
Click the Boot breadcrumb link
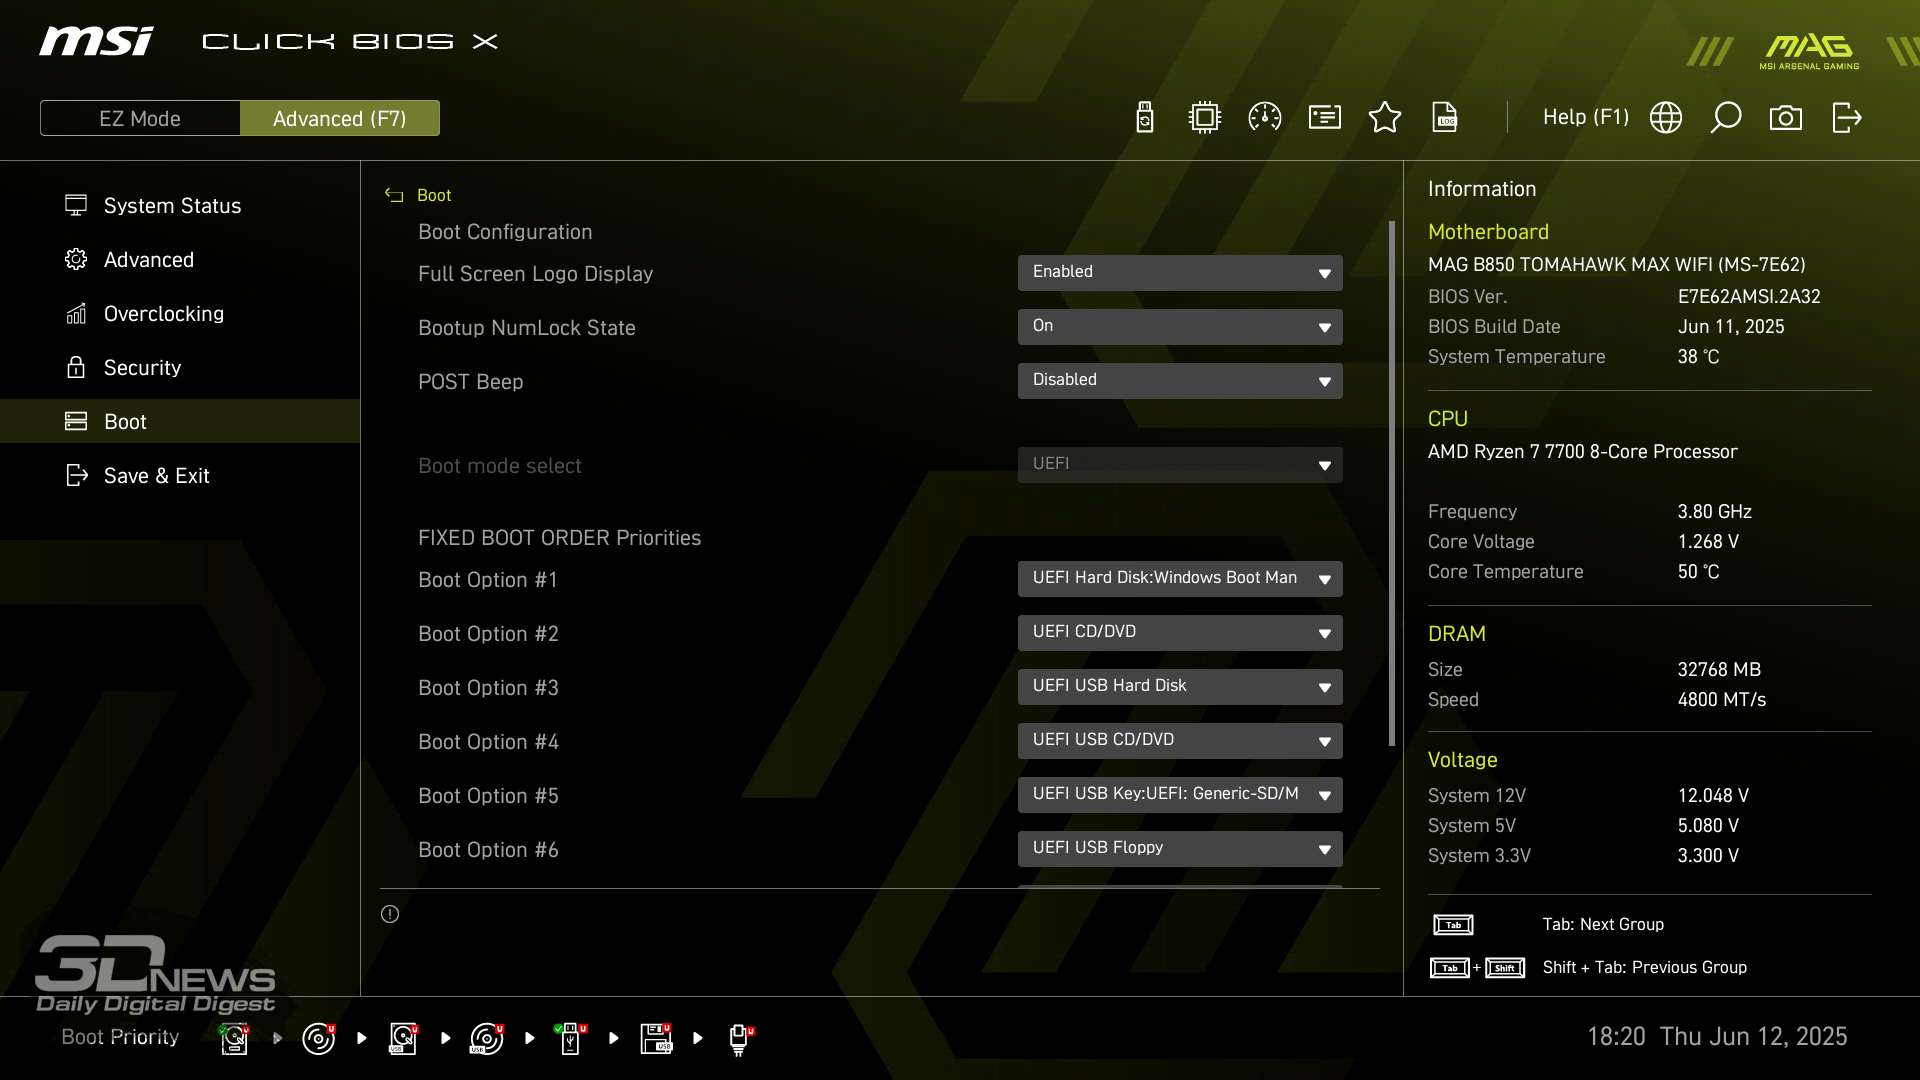tap(434, 195)
